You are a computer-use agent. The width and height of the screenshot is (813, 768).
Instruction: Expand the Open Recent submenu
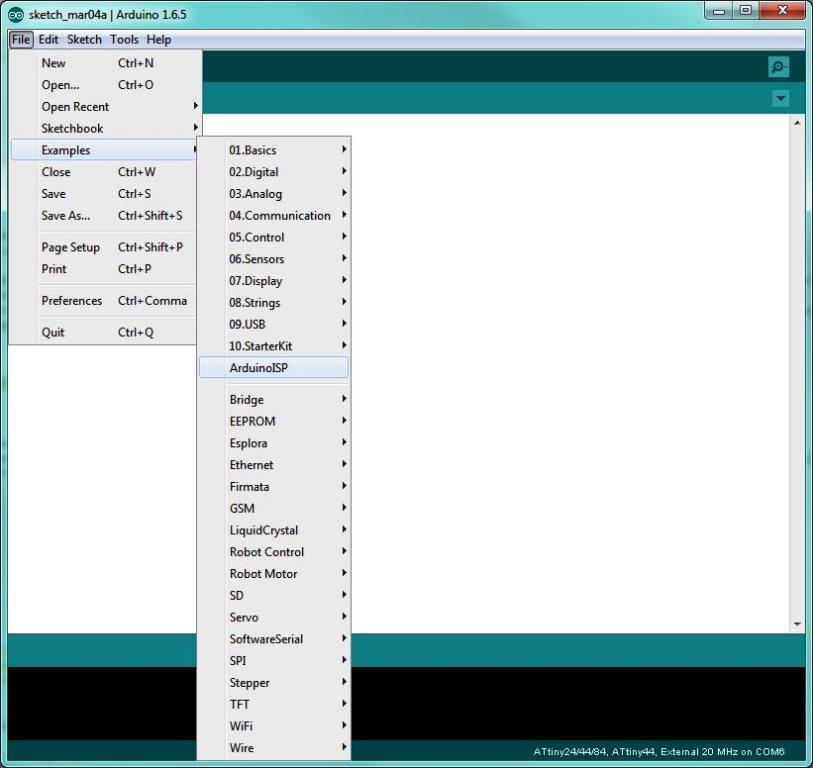pos(104,107)
